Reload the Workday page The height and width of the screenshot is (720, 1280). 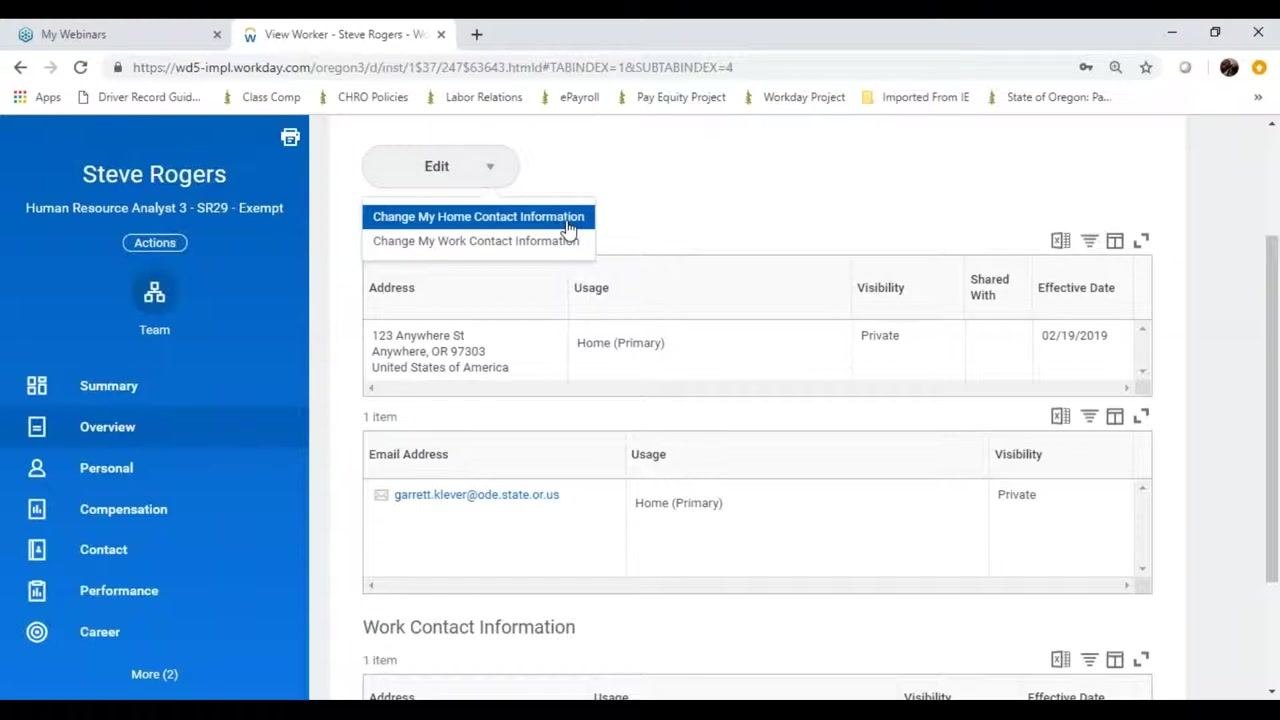[x=80, y=67]
